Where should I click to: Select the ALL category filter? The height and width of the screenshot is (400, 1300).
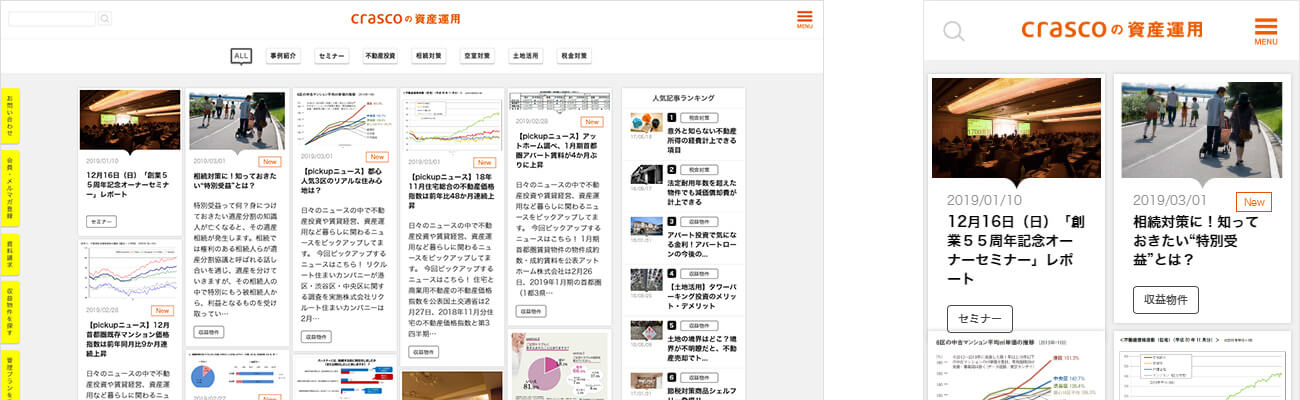click(241, 56)
